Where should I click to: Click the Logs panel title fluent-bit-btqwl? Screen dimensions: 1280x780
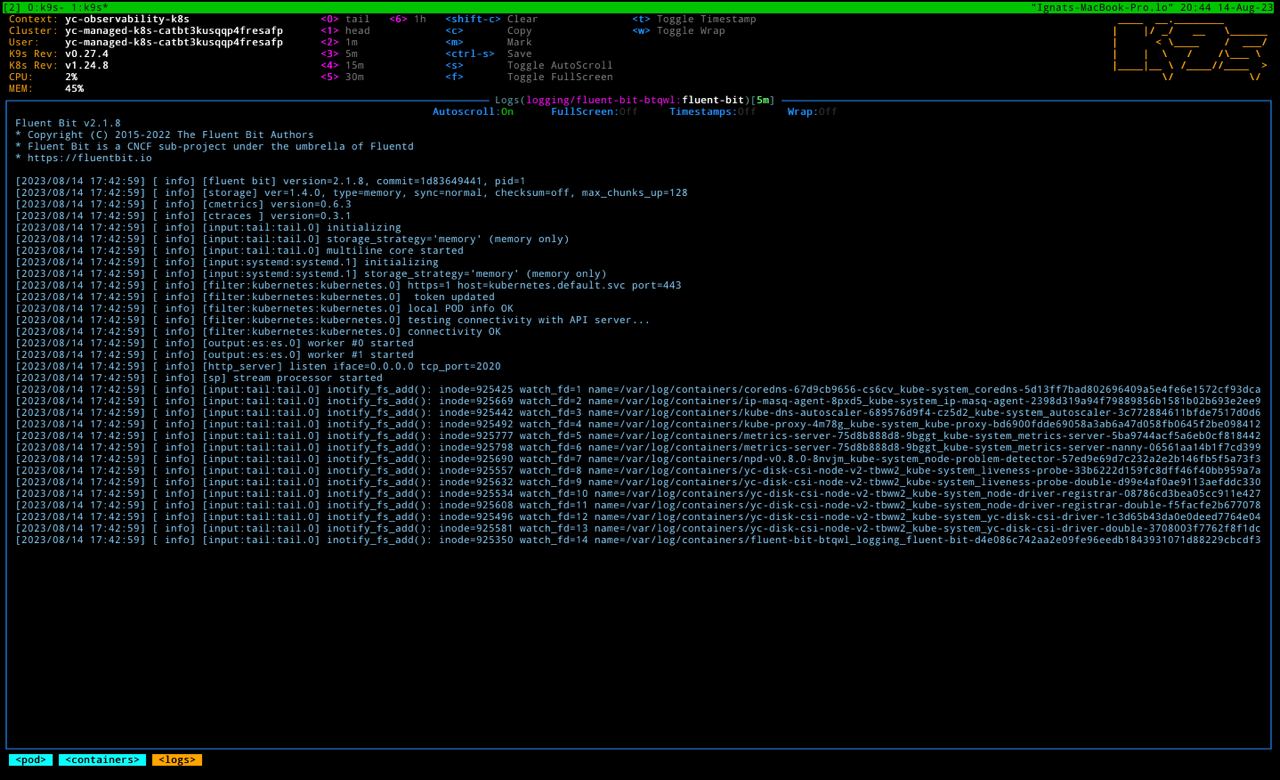click(635, 100)
